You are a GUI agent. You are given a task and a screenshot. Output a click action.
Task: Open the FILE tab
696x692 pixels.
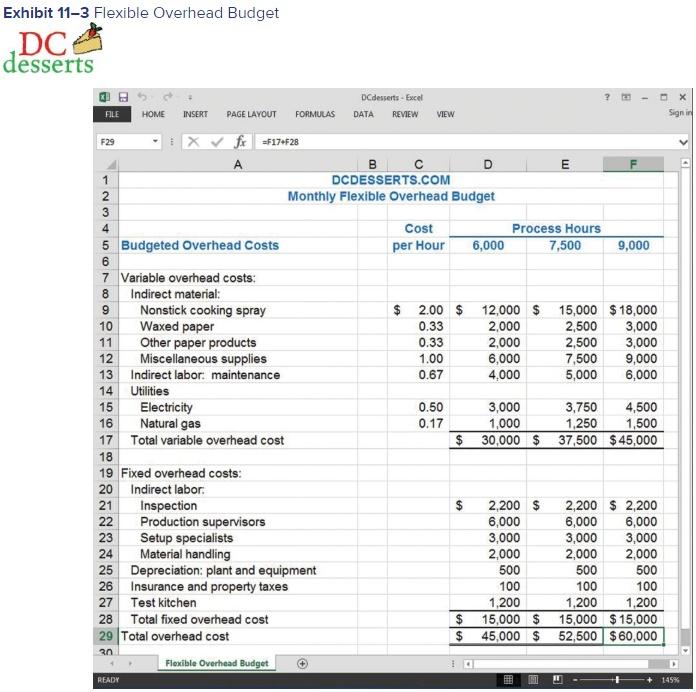[x=112, y=114]
